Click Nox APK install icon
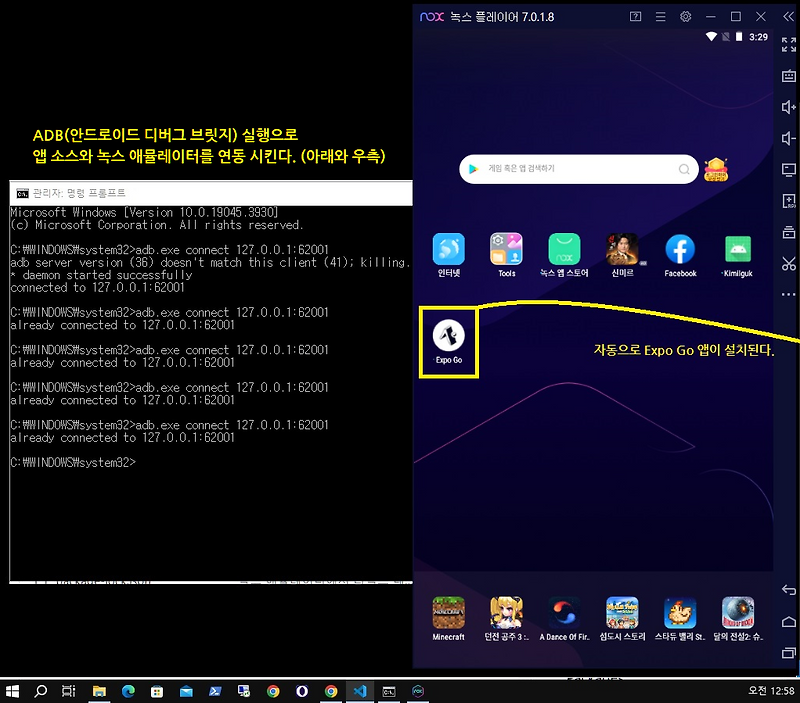The image size is (800, 703). tap(788, 201)
